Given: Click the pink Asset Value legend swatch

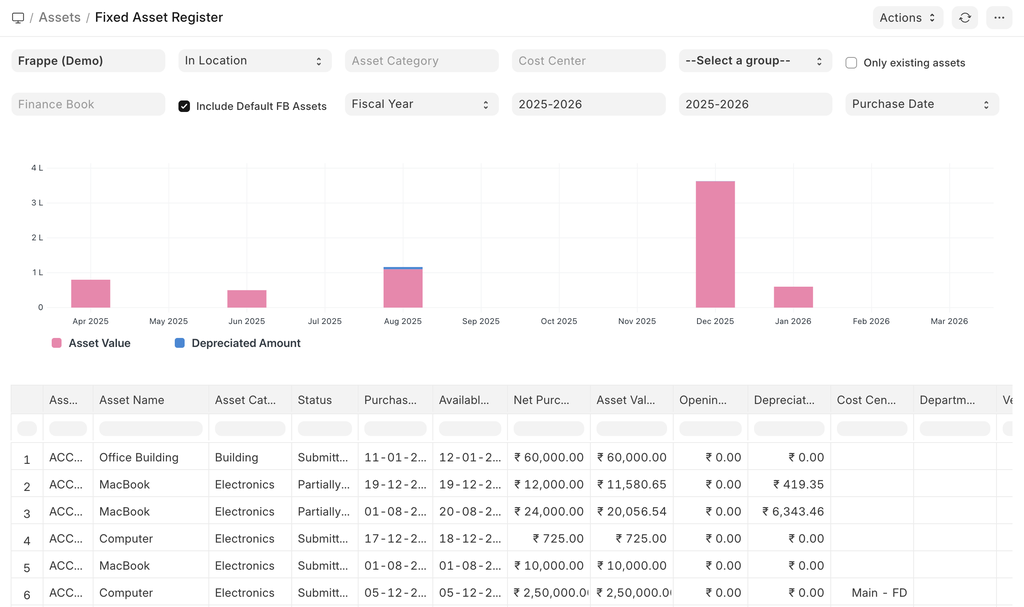Looking at the screenshot, I should [x=57, y=343].
